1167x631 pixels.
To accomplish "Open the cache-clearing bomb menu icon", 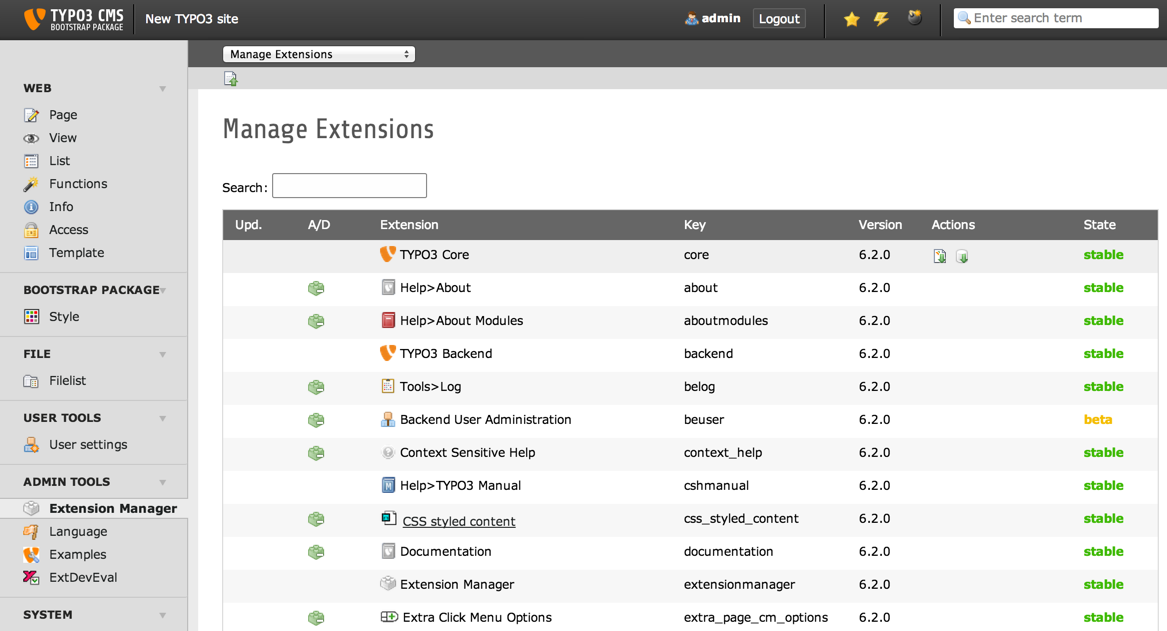I will tap(914, 18).
